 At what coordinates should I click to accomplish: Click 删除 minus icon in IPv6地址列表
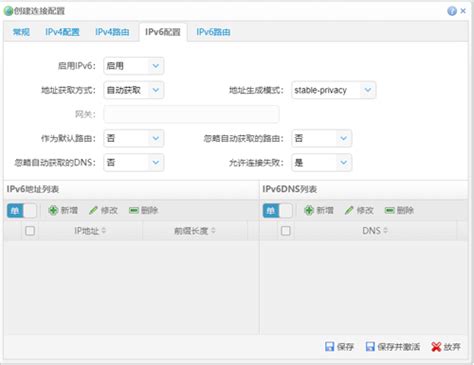tap(134, 210)
